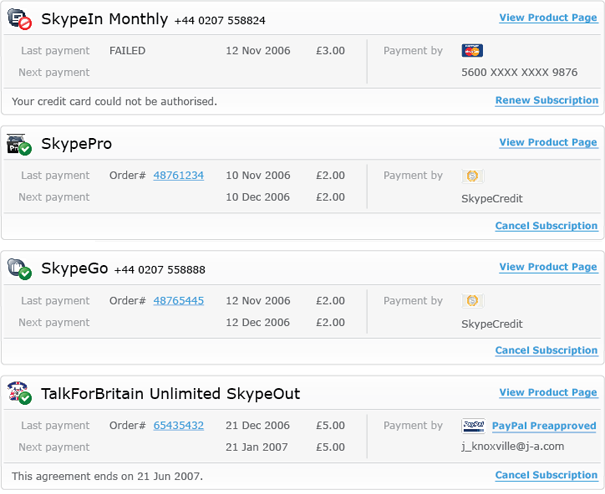Click the PayPal Preapproved link
The width and height of the screenshot is (605, 494).
point(544,426)
